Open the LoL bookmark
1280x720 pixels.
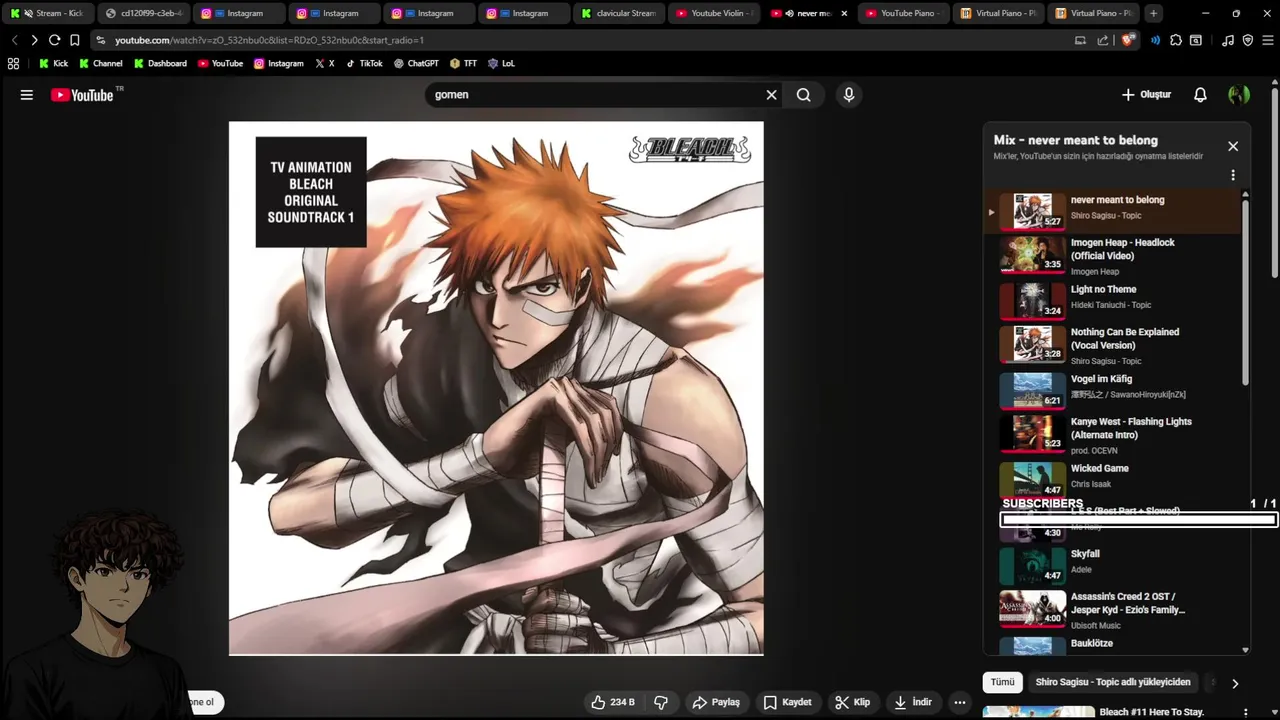(501, 63)
